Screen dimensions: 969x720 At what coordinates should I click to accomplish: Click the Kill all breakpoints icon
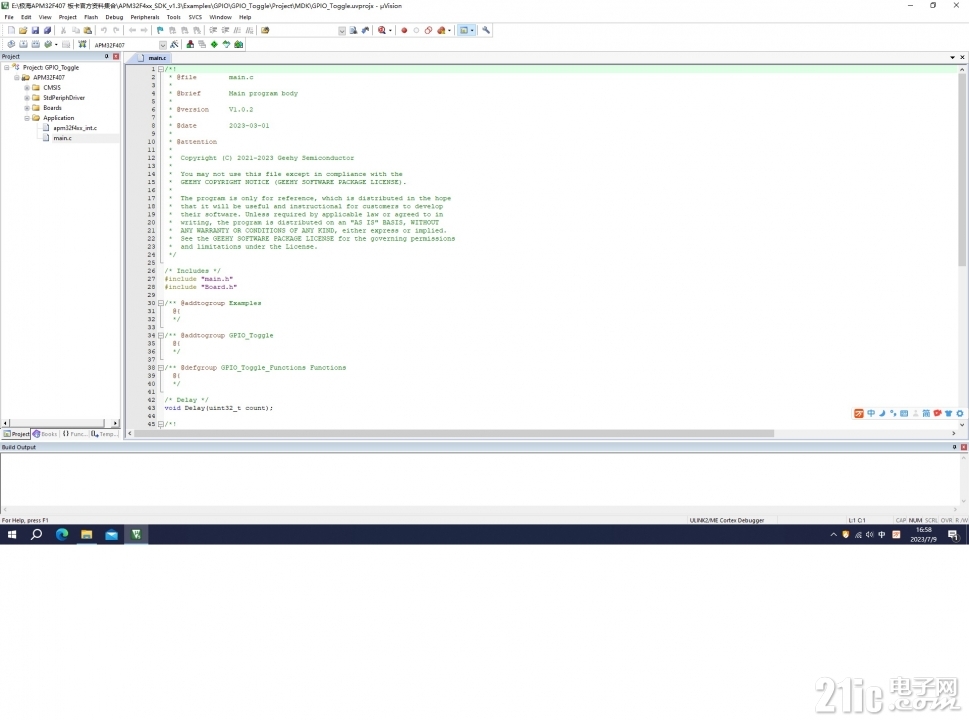click(x=441, y=30)
